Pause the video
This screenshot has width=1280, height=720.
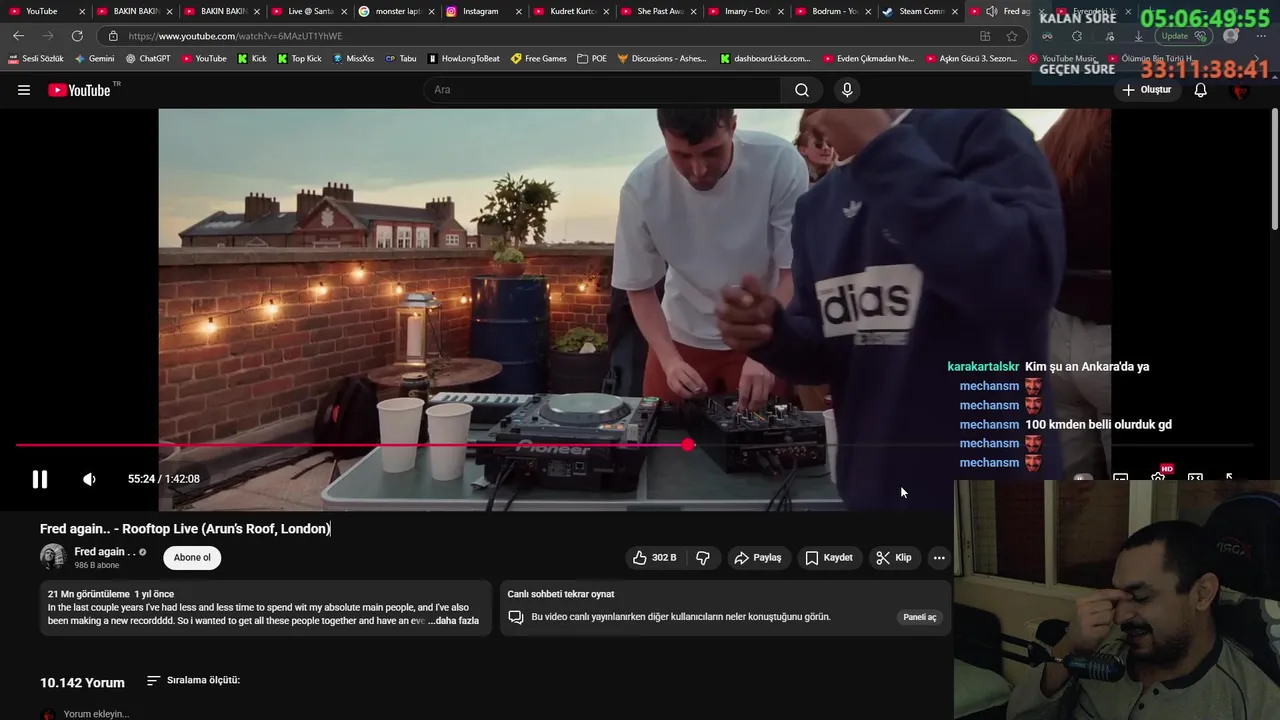(x=40, y=479)
